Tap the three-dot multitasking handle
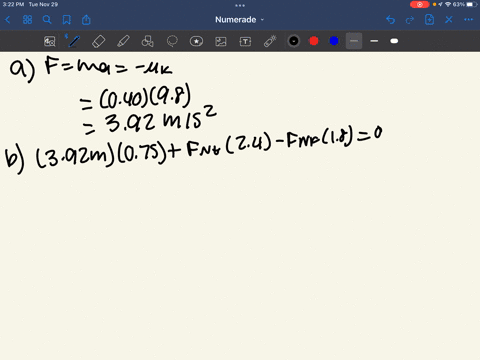The width and height of the screenshot is (480, 360). 240,5
